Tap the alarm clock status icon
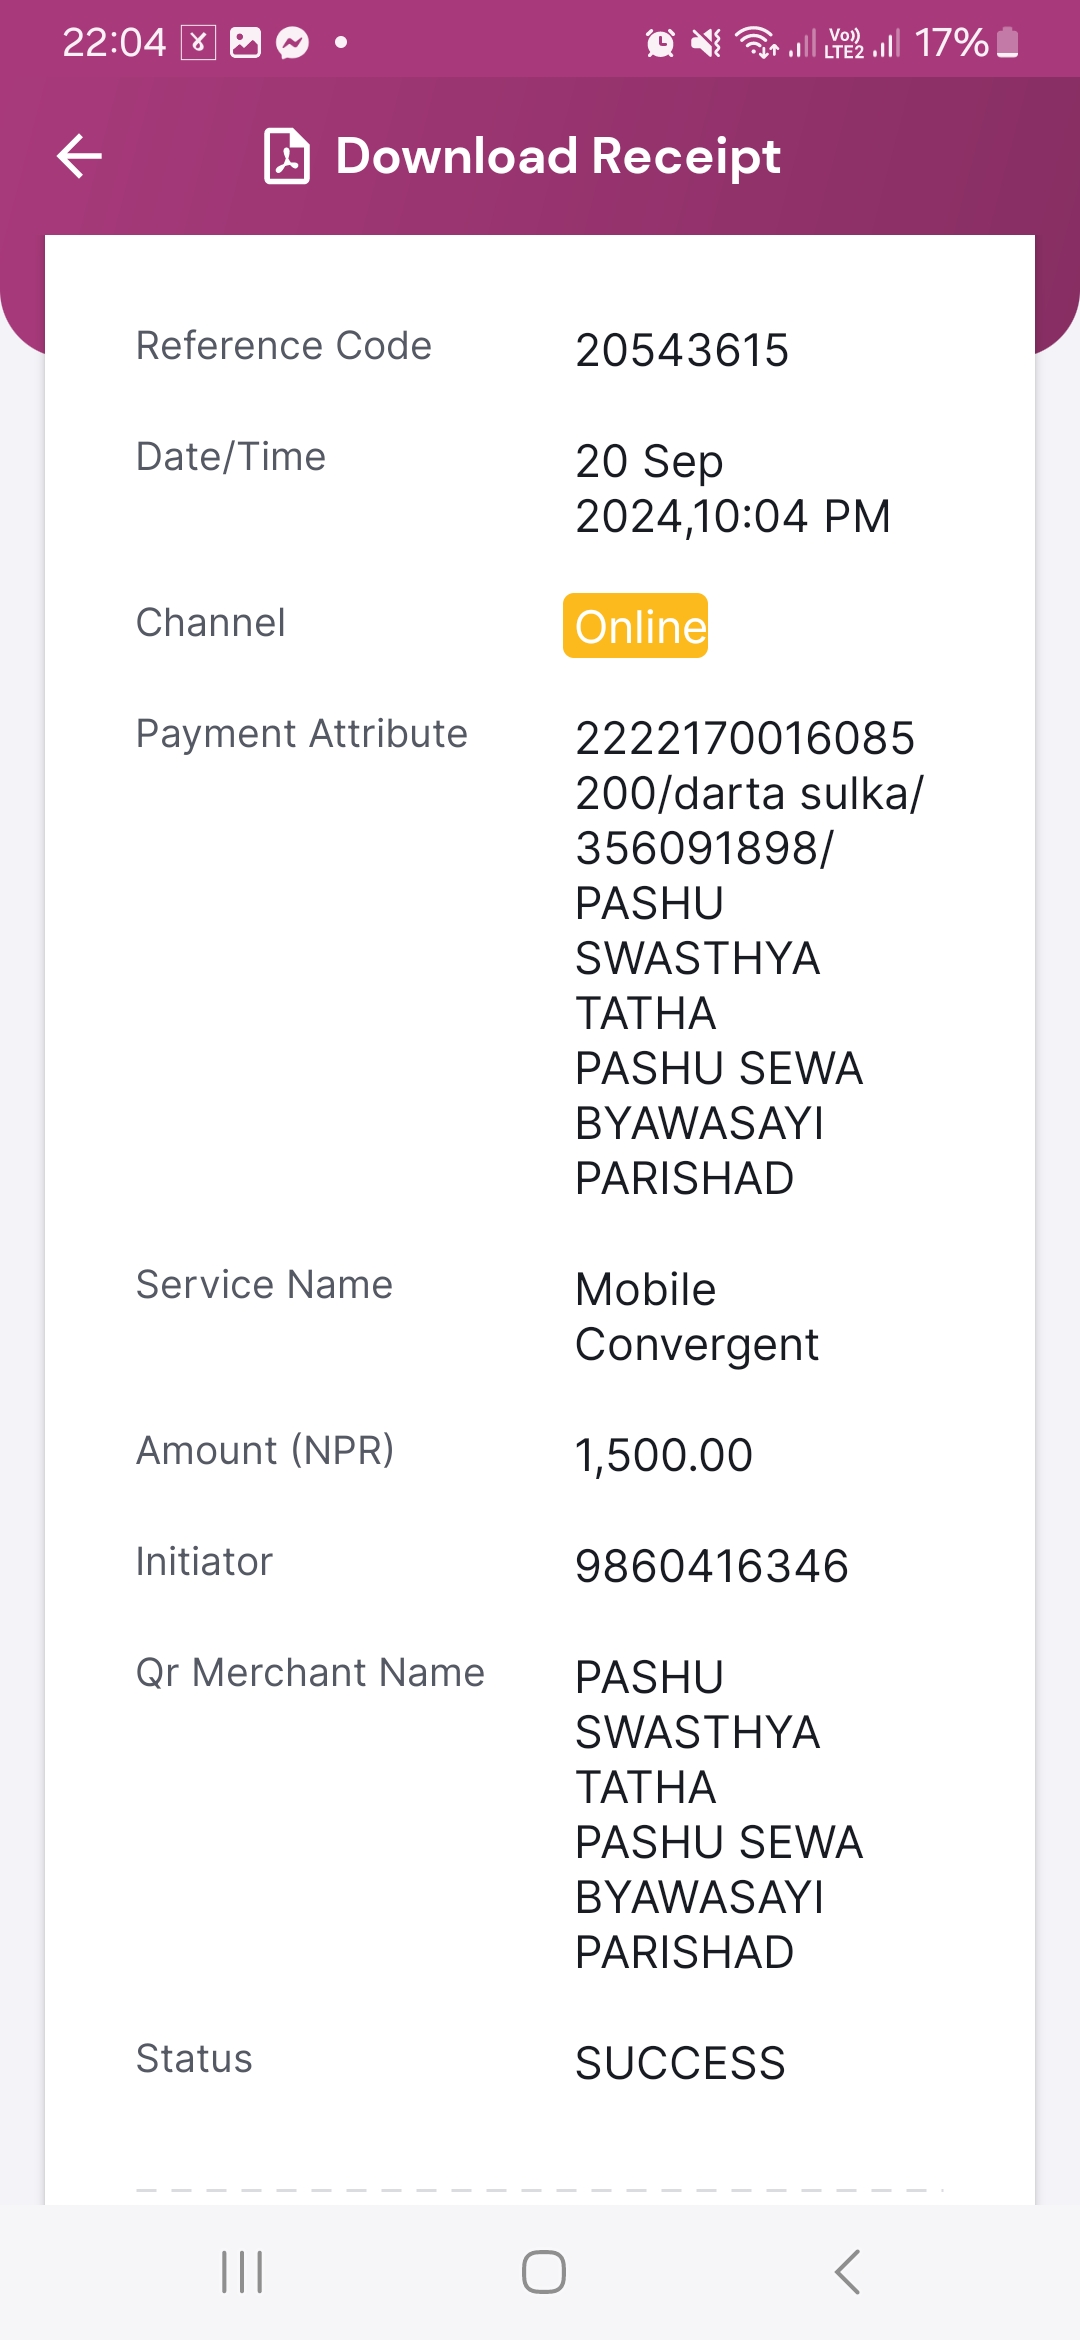This screenshot has width=1080, height=2340. 660,43
